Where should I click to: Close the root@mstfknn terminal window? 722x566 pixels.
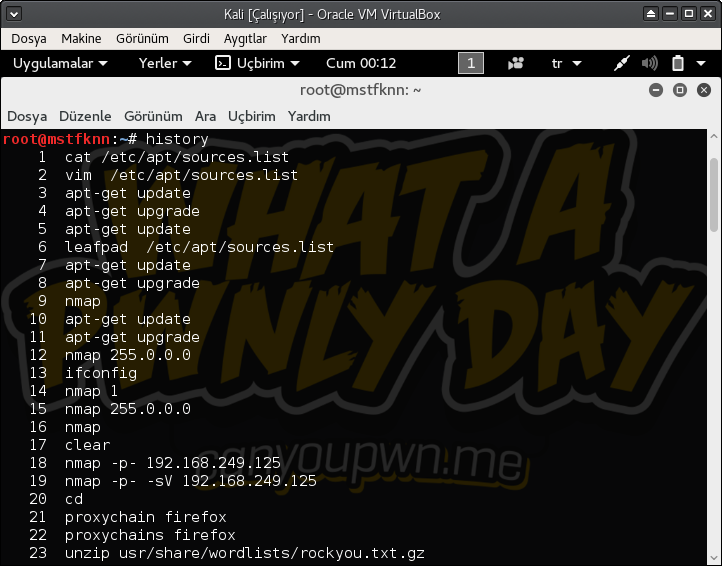[703, 90]
